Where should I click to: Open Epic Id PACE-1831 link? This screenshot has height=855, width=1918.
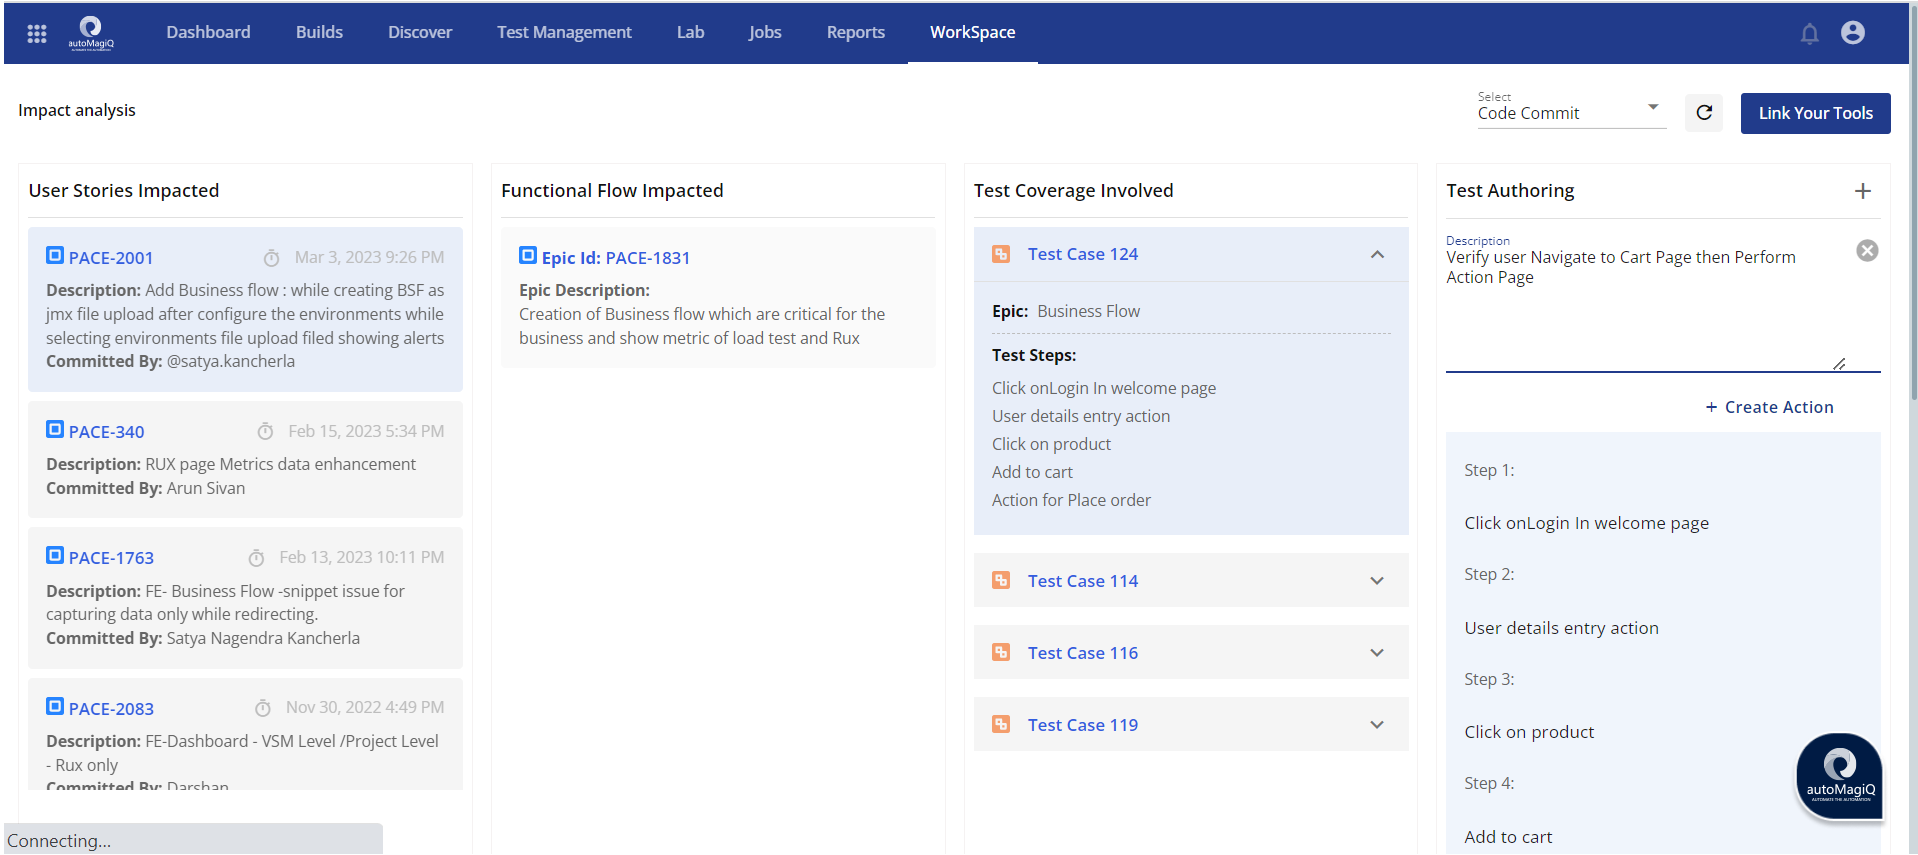(x=615, y=258)
